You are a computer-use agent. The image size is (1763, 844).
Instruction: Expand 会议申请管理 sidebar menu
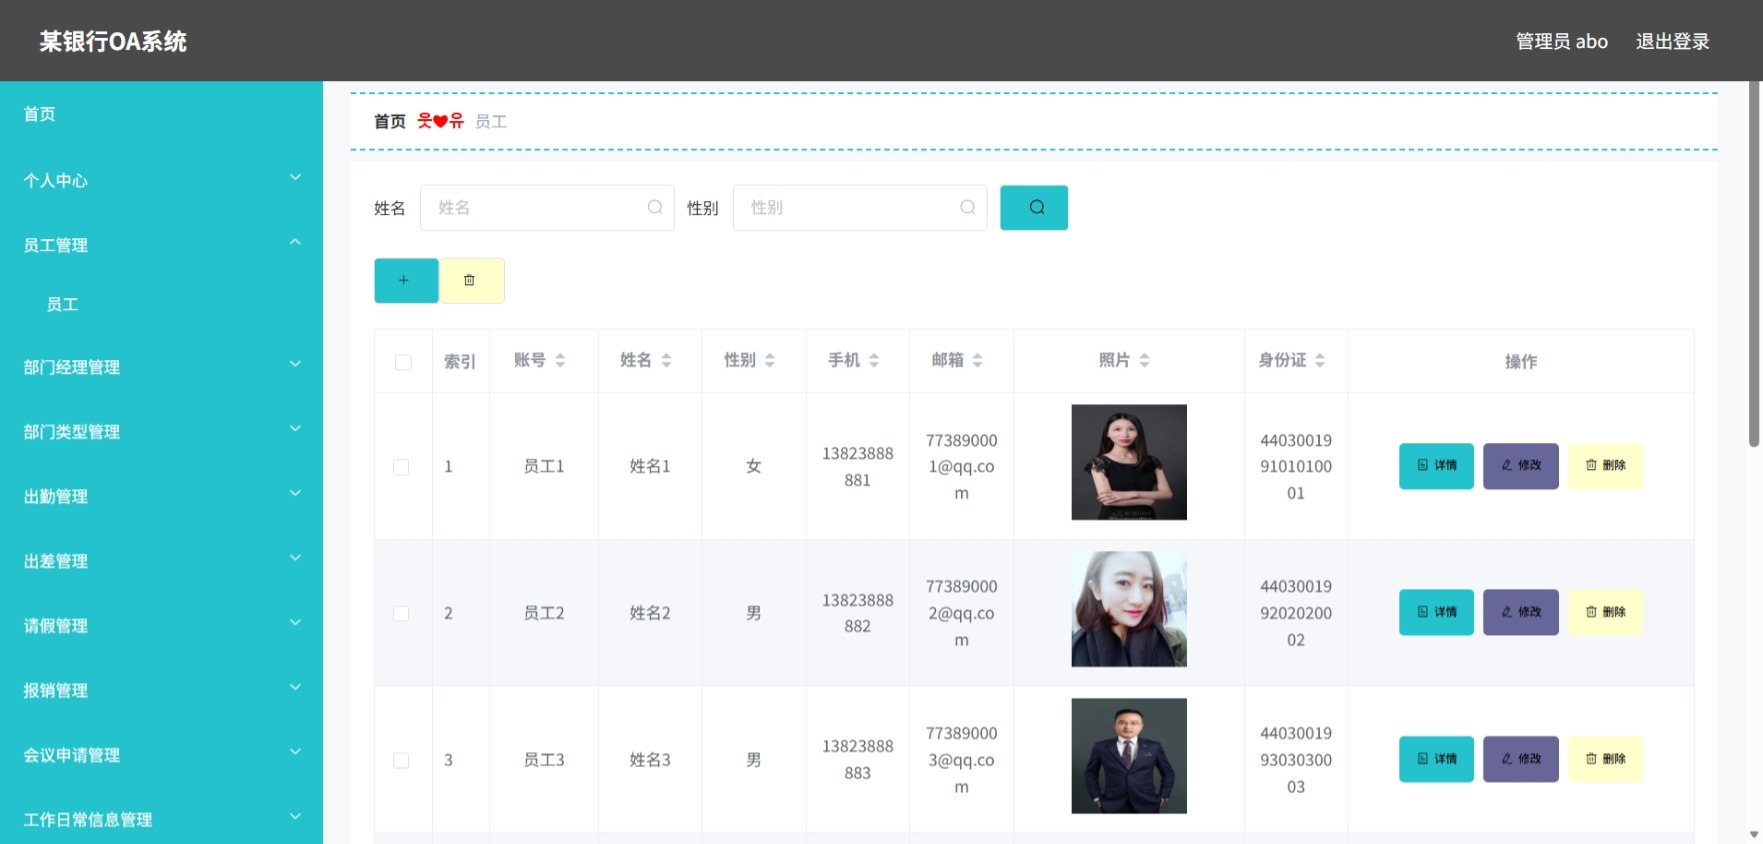coord(161,755)
